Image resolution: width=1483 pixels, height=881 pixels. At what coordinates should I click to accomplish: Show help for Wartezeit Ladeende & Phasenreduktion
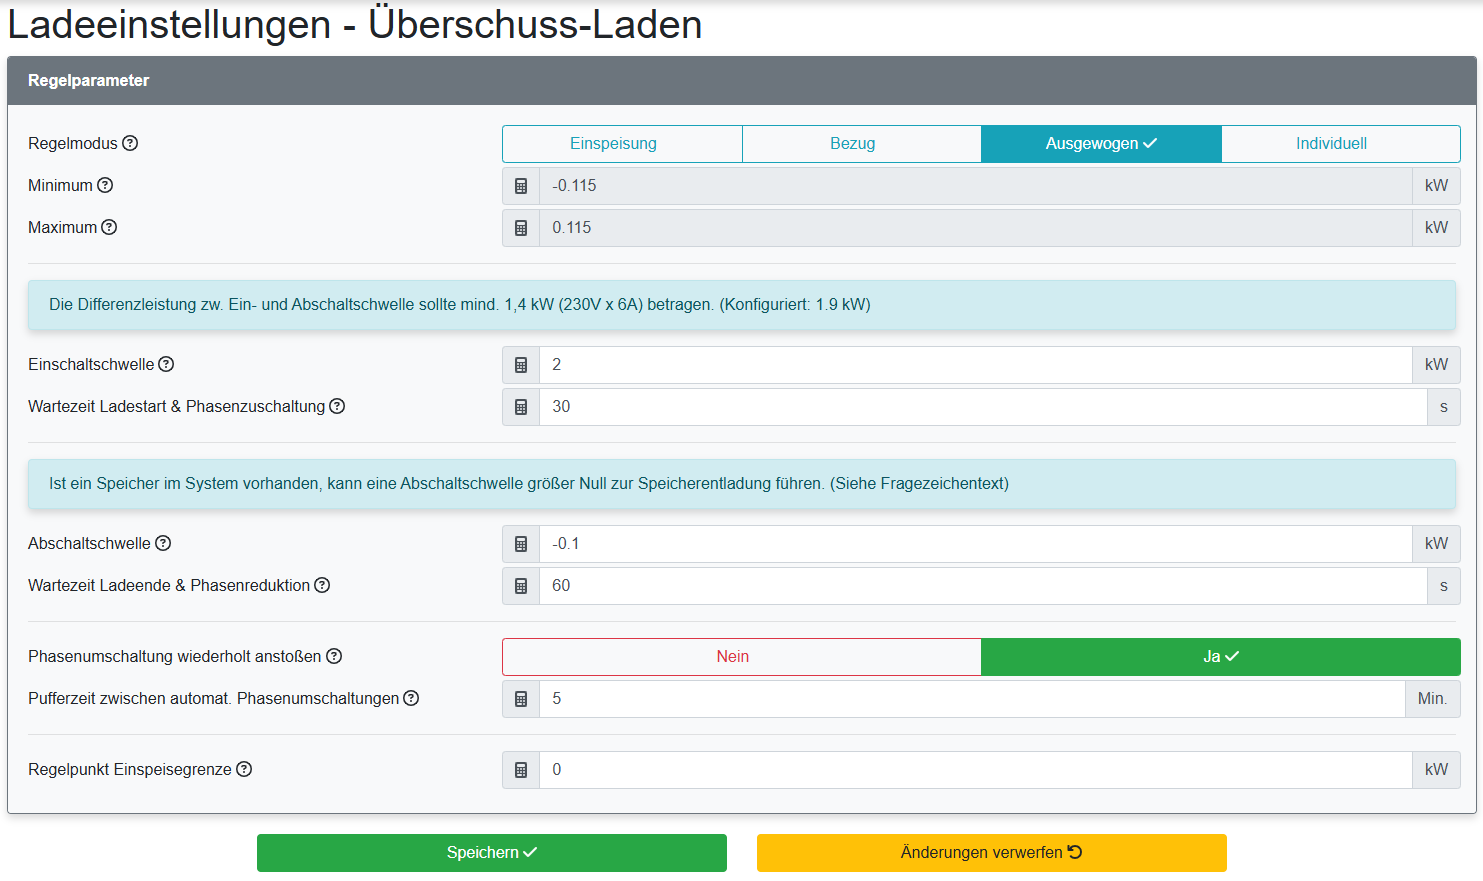click(x=322, y=585)
